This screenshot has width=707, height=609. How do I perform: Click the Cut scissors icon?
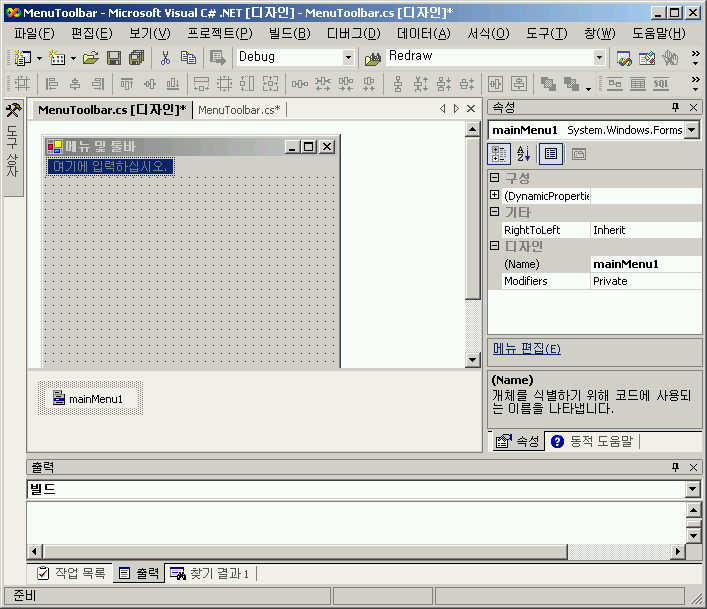(x=165, y=58)
